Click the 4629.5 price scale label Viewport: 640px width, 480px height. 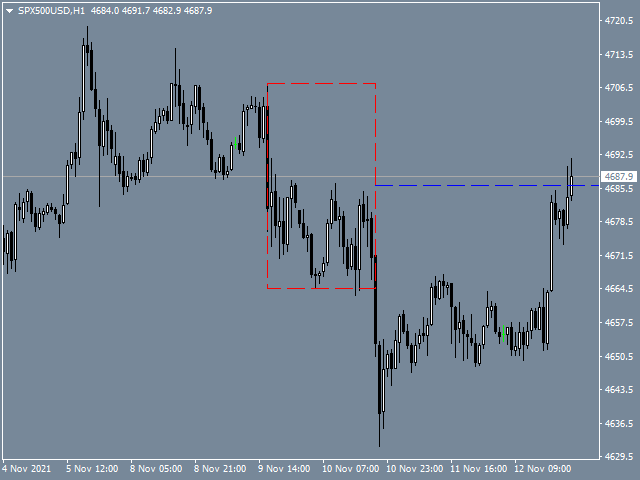pyautogui.click(x=619, y=457)
